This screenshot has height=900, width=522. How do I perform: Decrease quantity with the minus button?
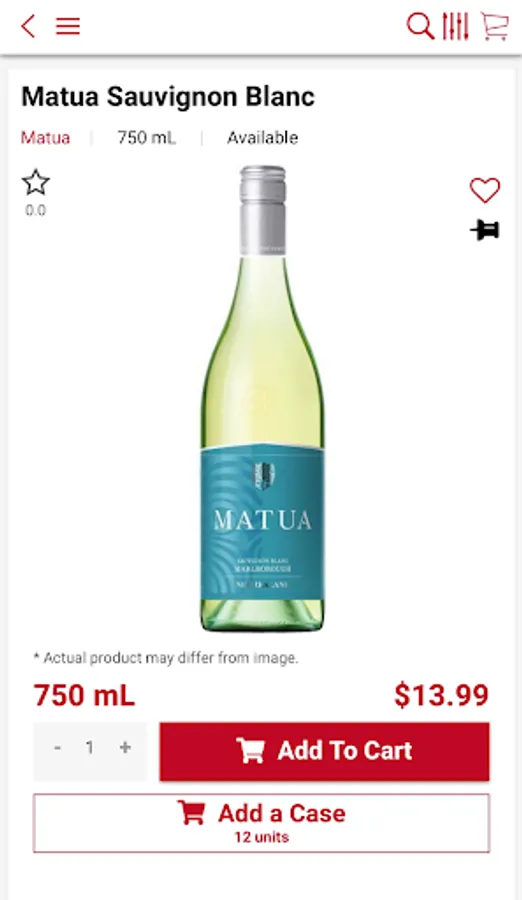pyautogui.click(x=57, y=747)
